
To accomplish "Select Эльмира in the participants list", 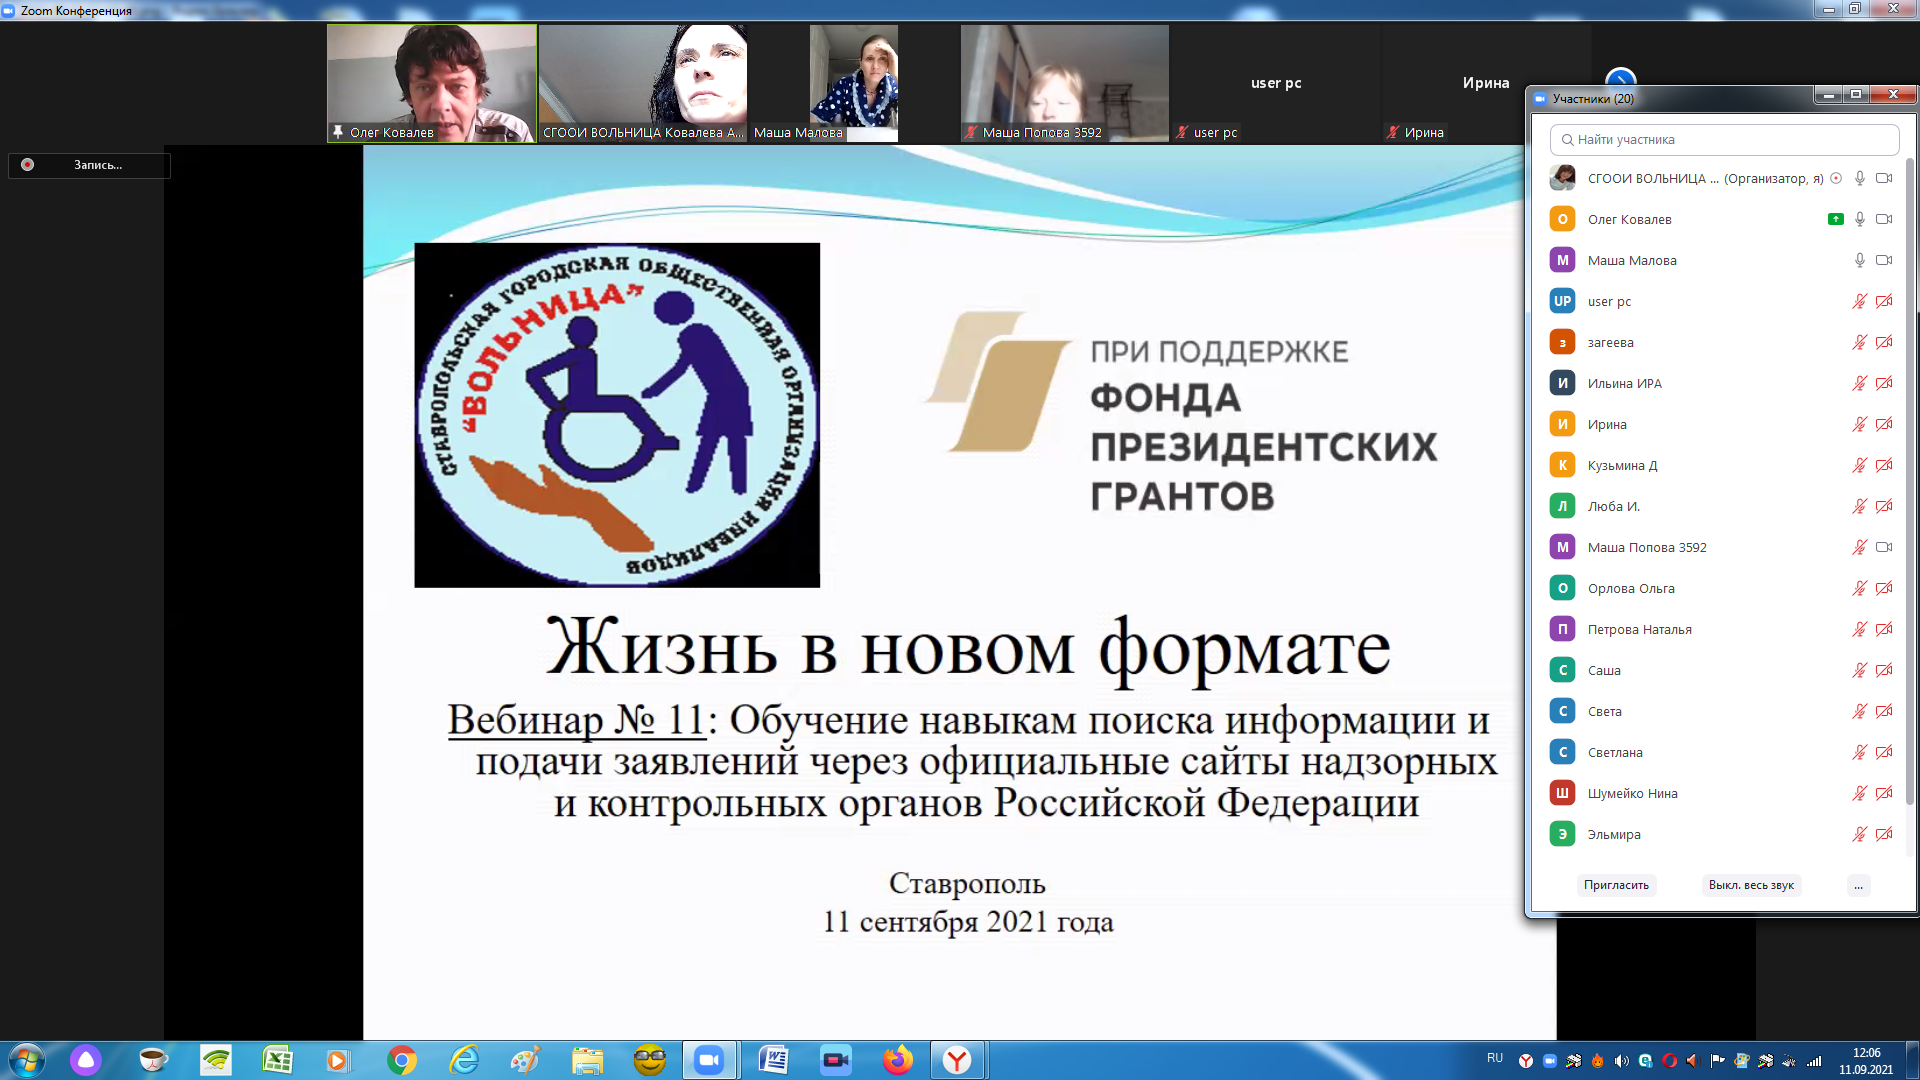I will 1720,834.
